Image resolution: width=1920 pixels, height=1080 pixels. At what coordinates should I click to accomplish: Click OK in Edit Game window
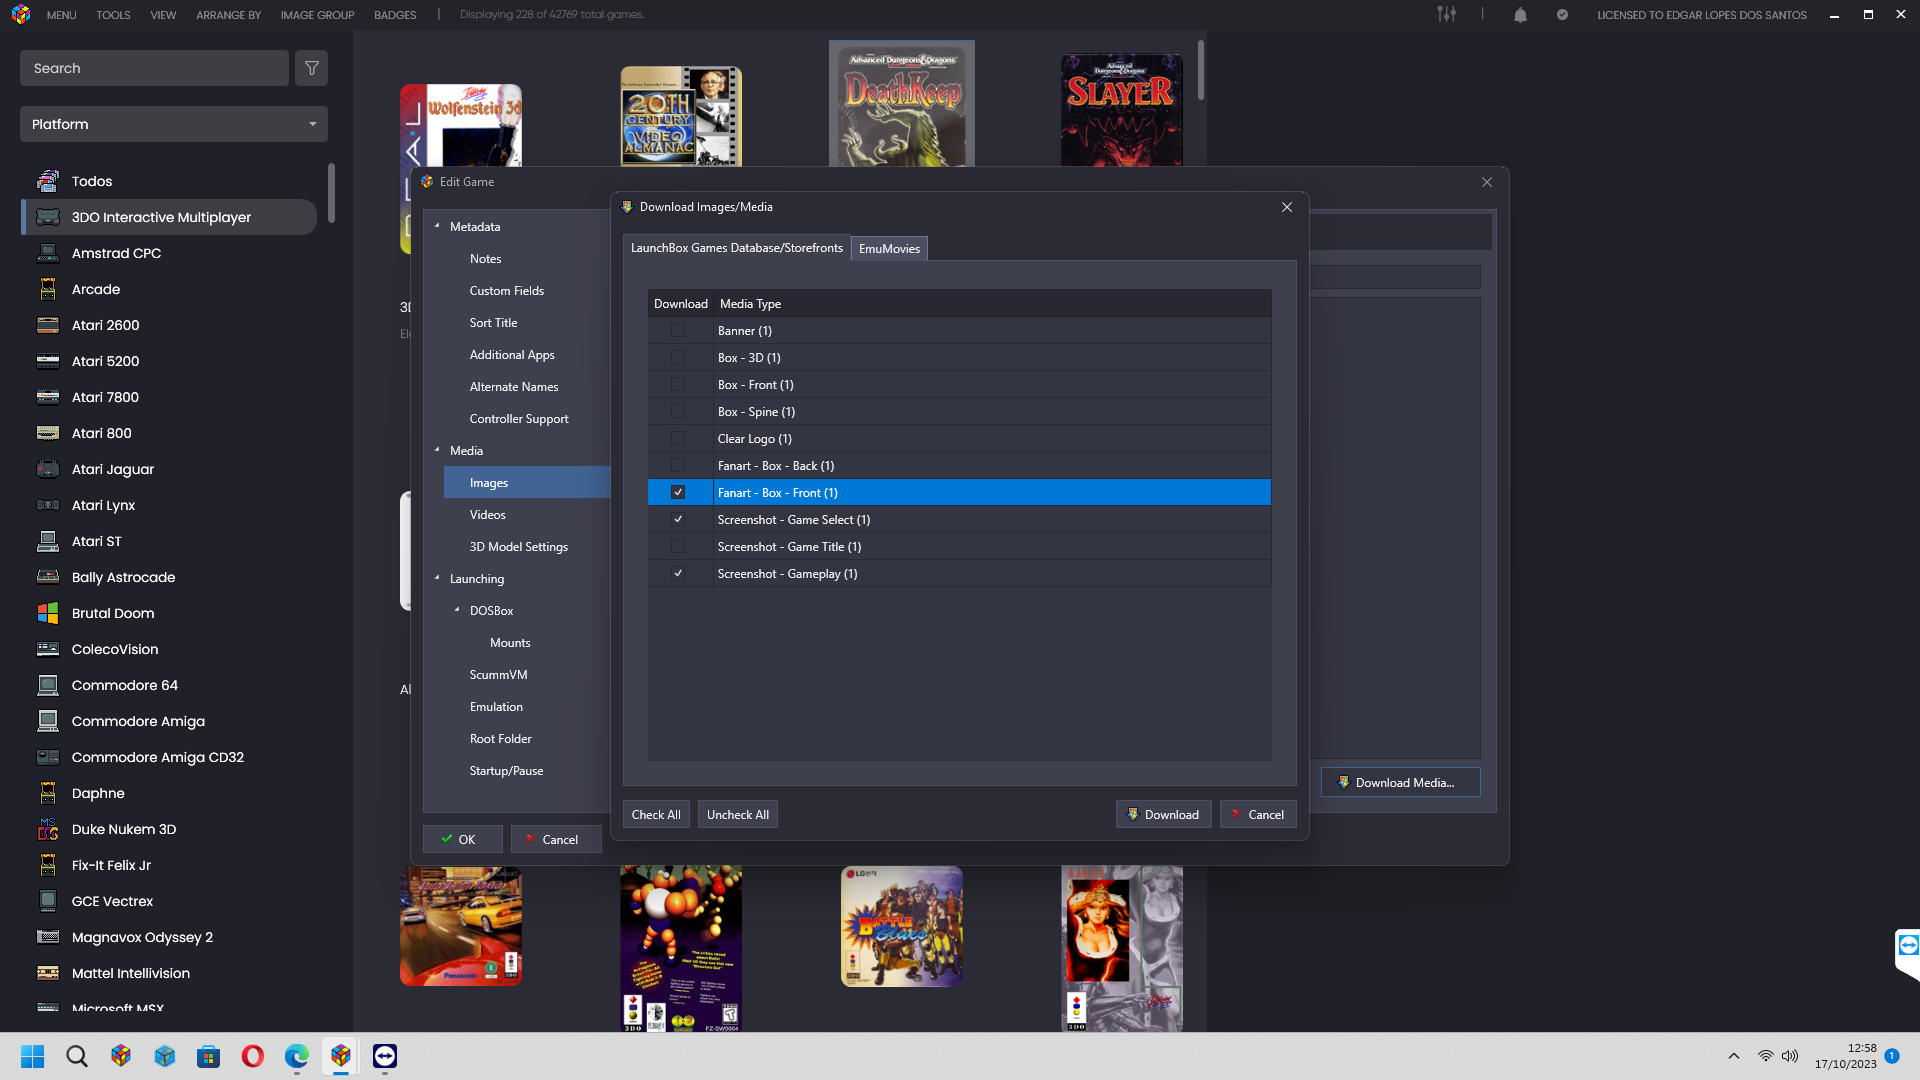pyautogui.click(x=462, y=839)
